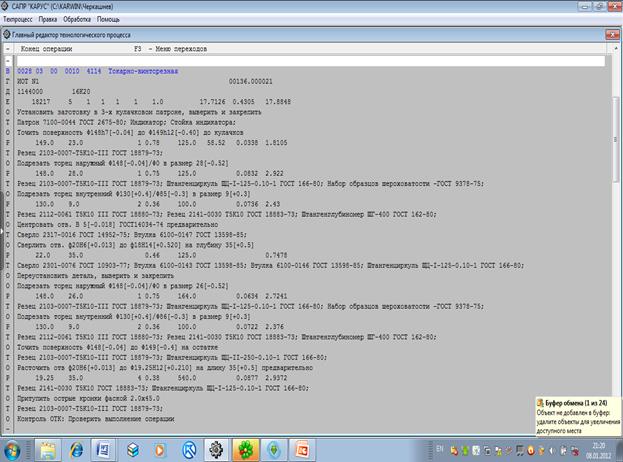
Task: Select row 1144000 16K20
Action: [x=54, y=91]
